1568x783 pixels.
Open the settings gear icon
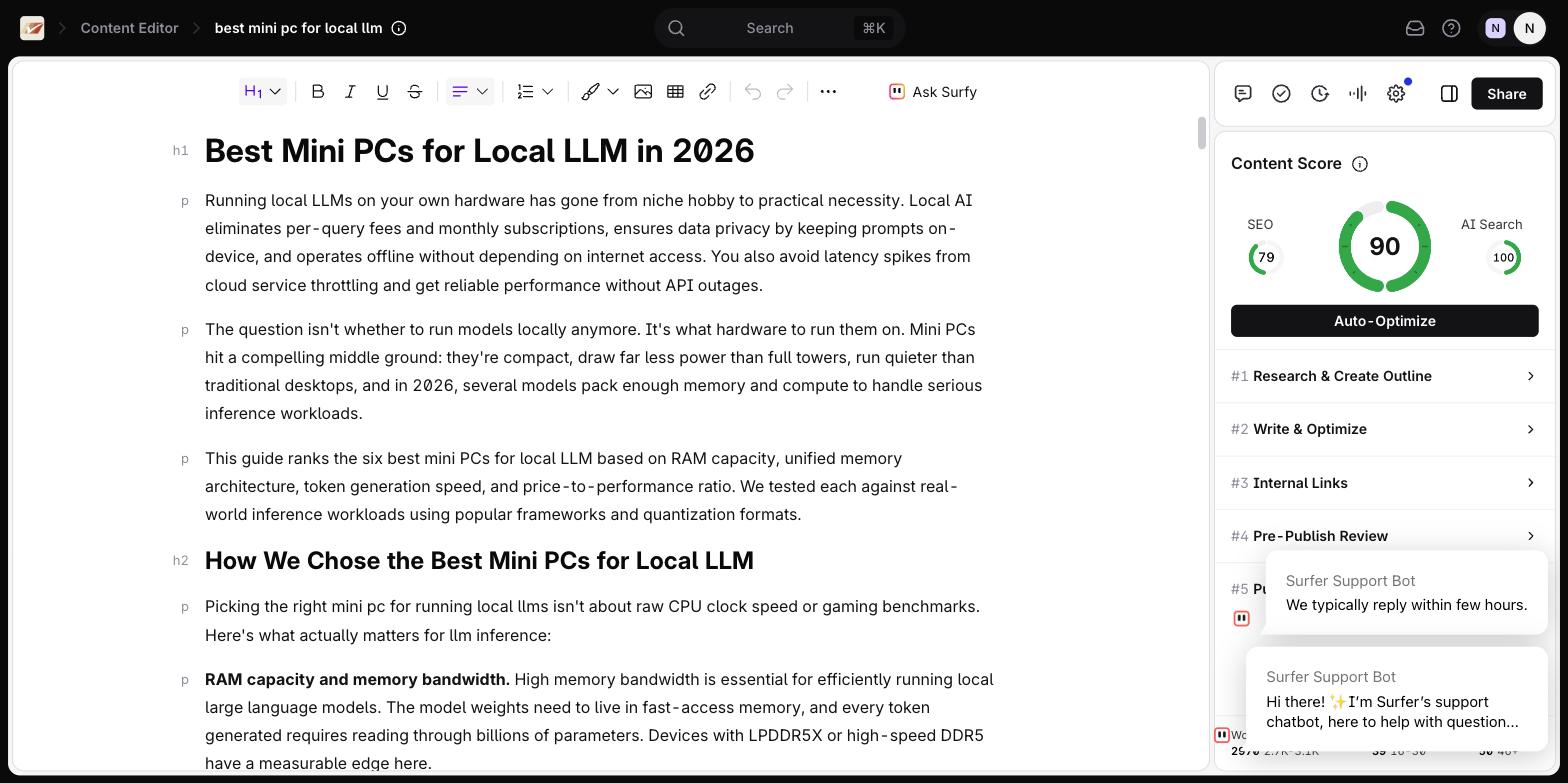coord(1396,93)
